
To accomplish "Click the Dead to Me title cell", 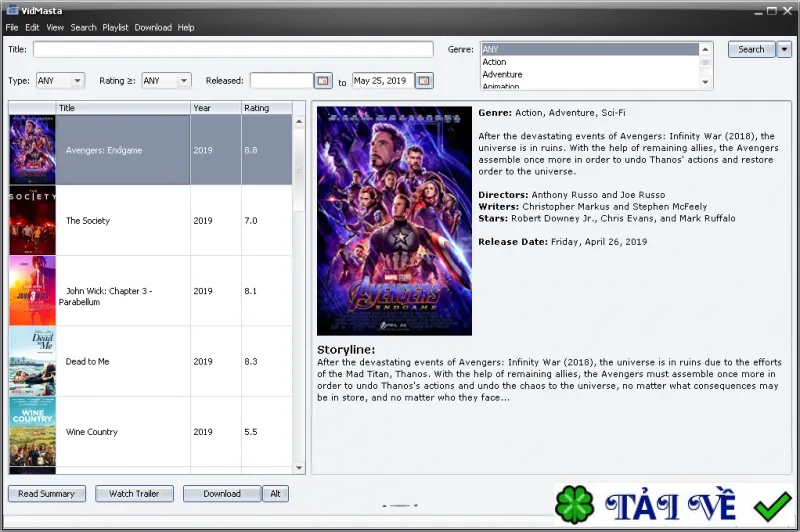I will click(123, 361).
